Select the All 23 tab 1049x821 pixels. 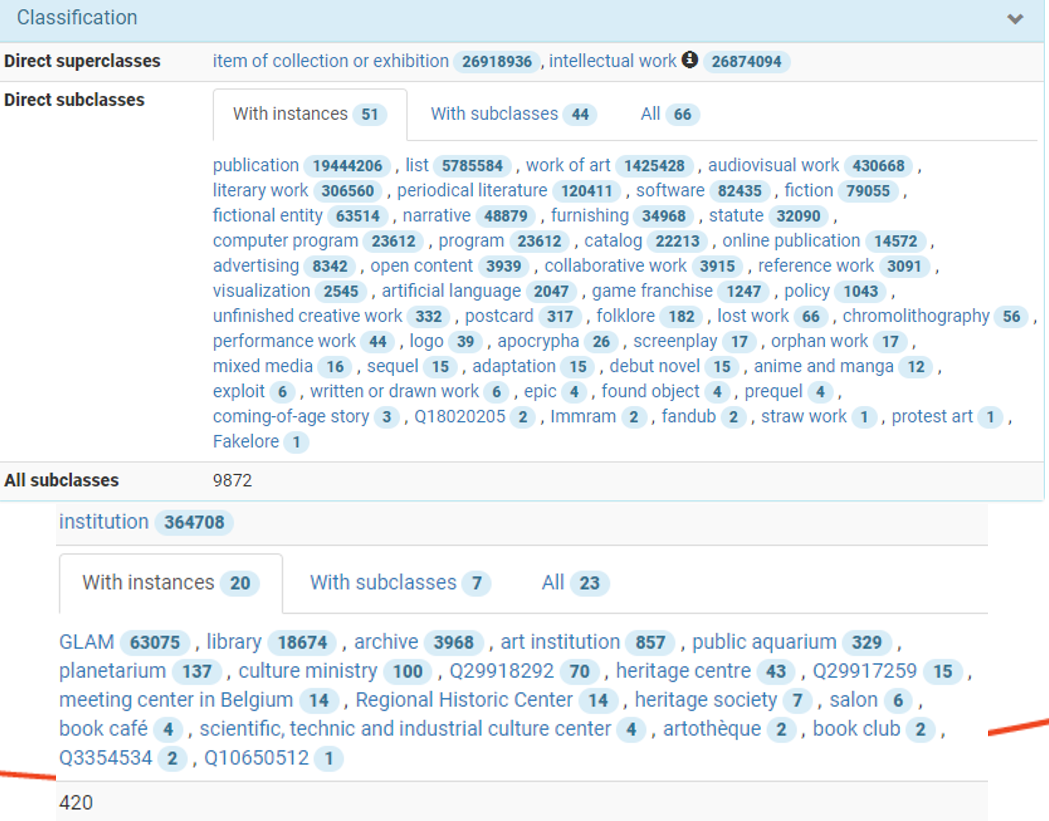575,582
